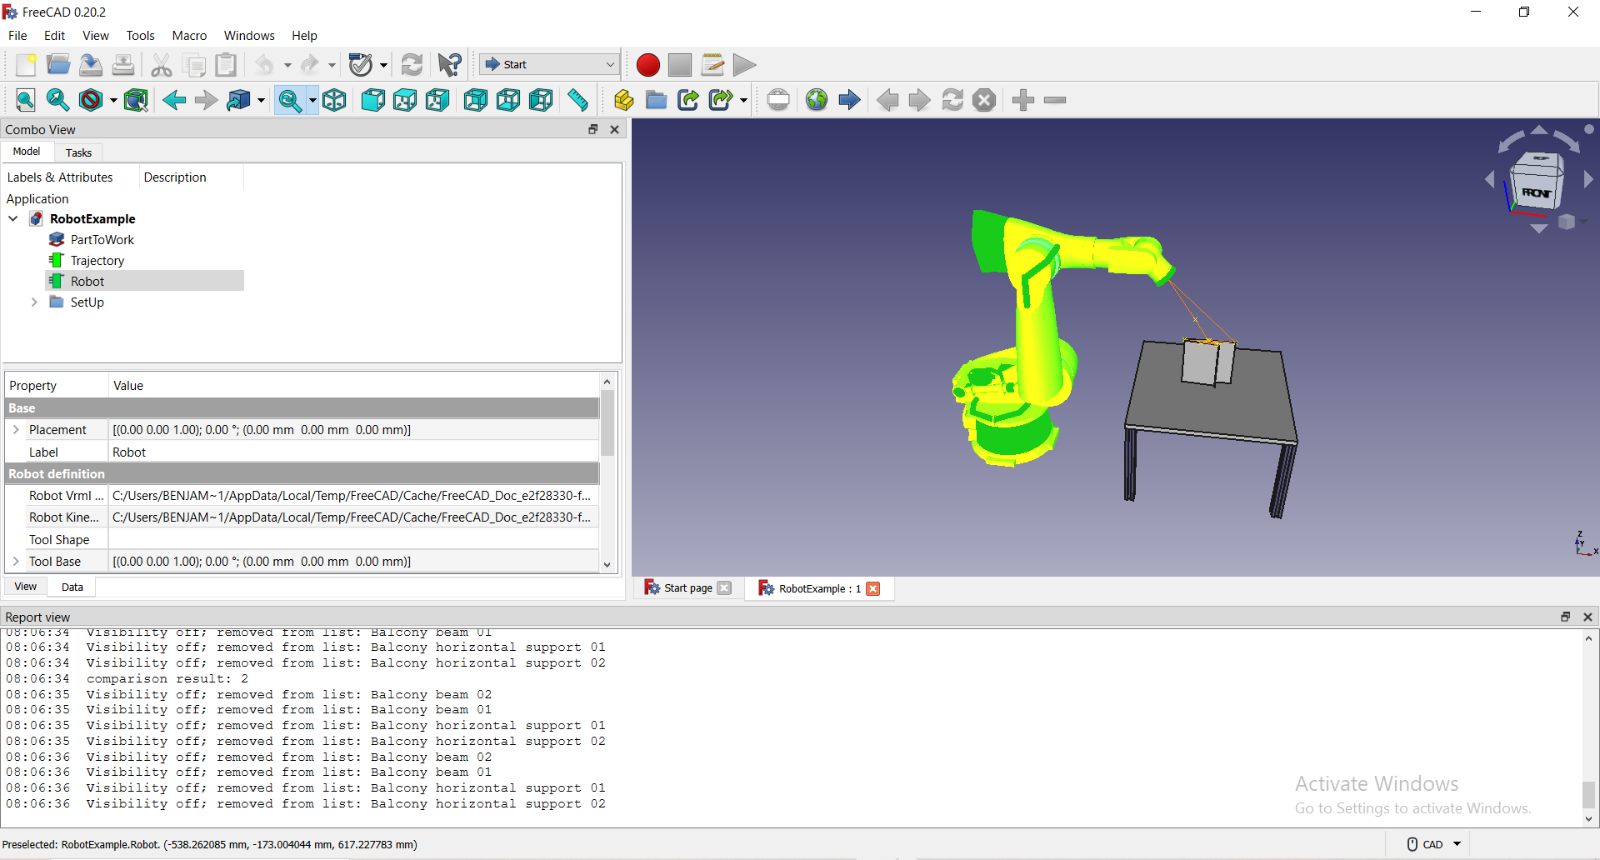Click the Fit Selection magnifier icon
The image size is (1600, 860).
(58, 100)
